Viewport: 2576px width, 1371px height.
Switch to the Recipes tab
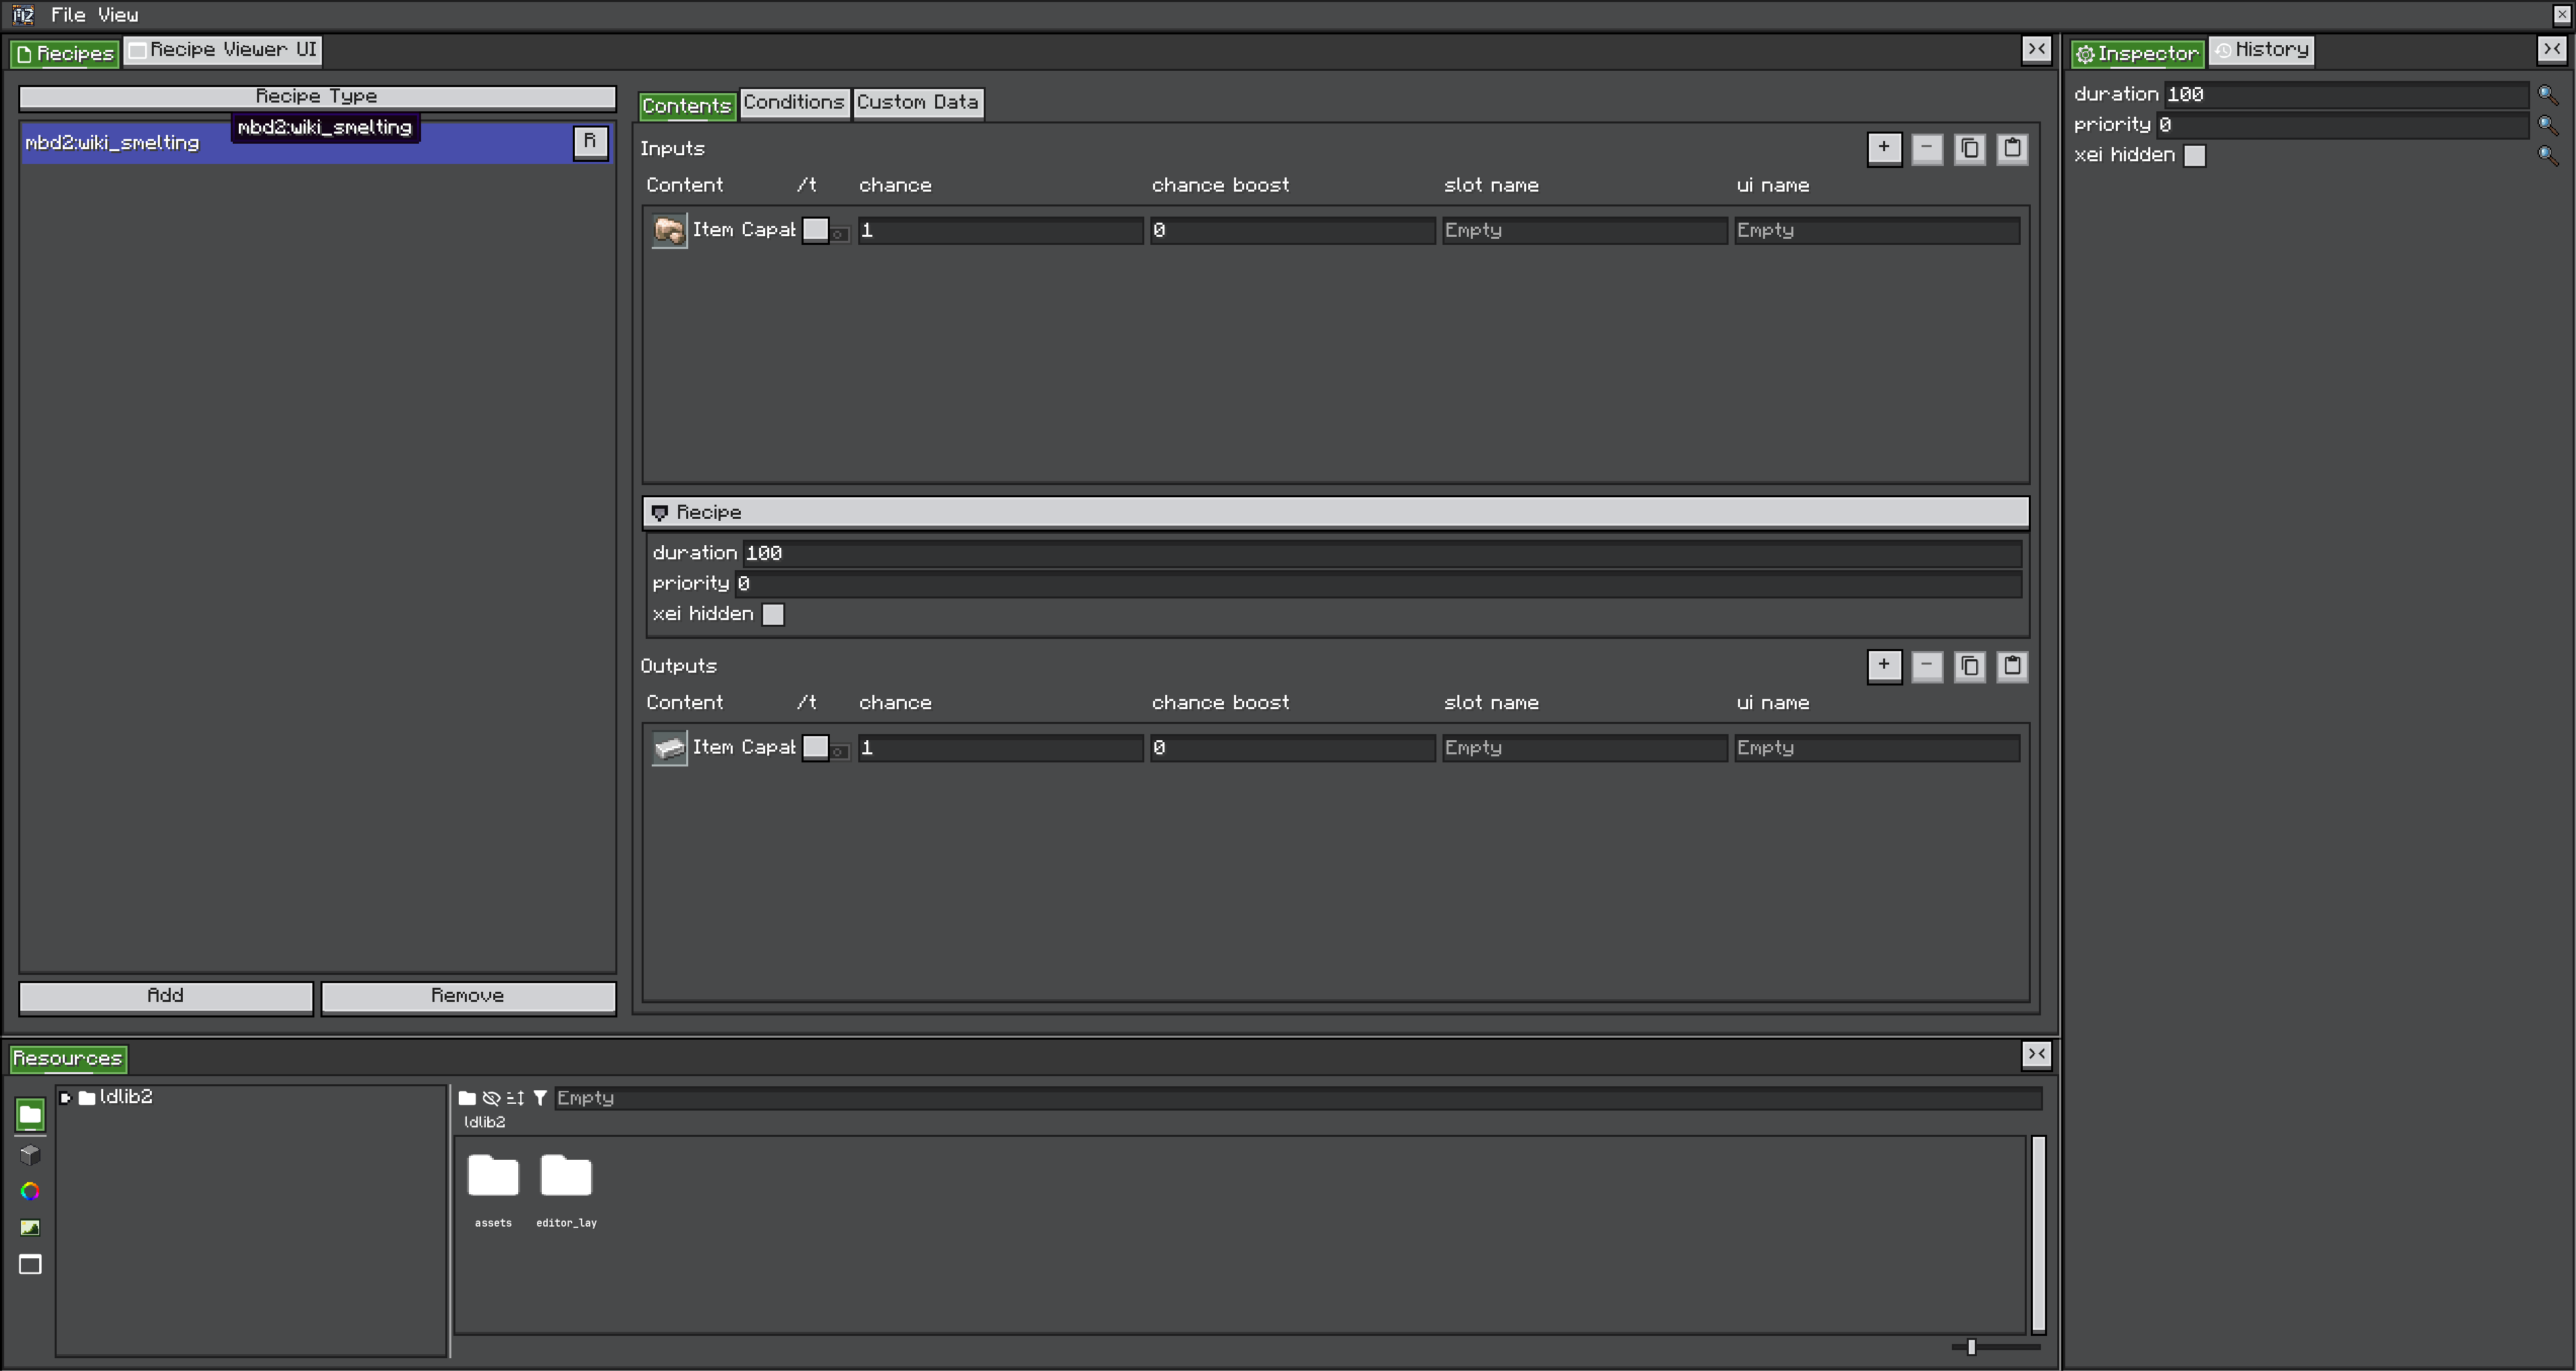65,54
